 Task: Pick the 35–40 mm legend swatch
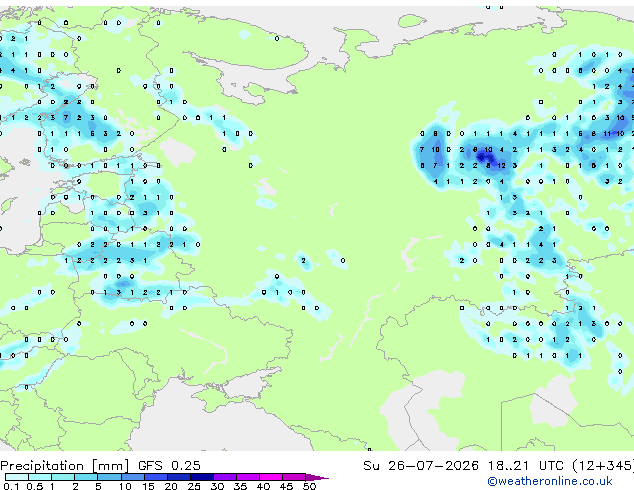[248, 477]
